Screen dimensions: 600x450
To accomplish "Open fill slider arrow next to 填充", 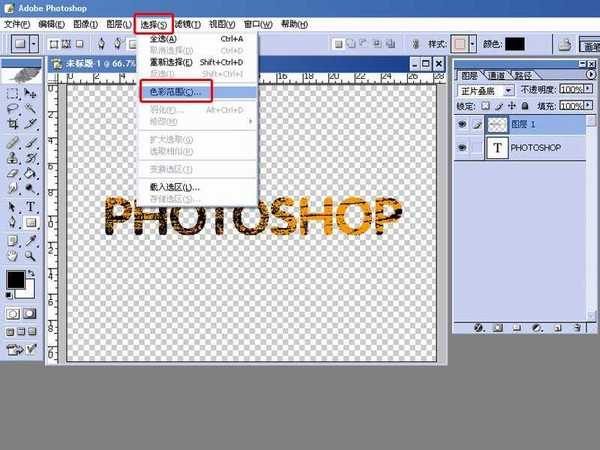I will (x=589, y=105).
